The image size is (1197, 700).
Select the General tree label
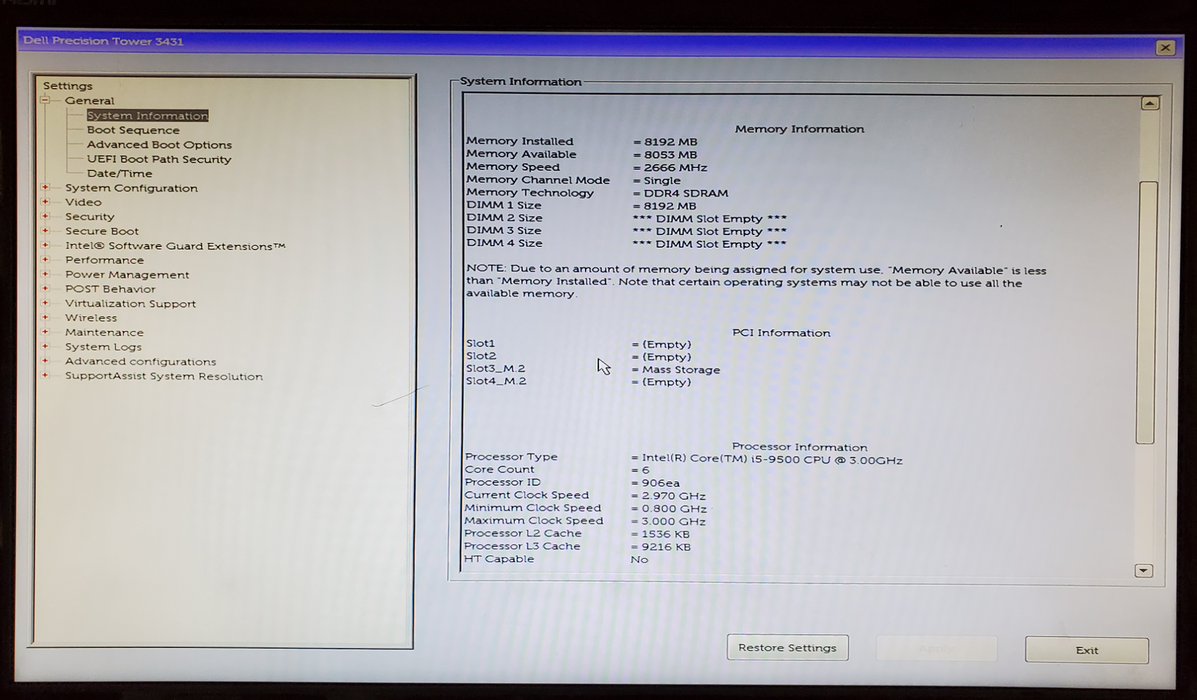(89, 100)
